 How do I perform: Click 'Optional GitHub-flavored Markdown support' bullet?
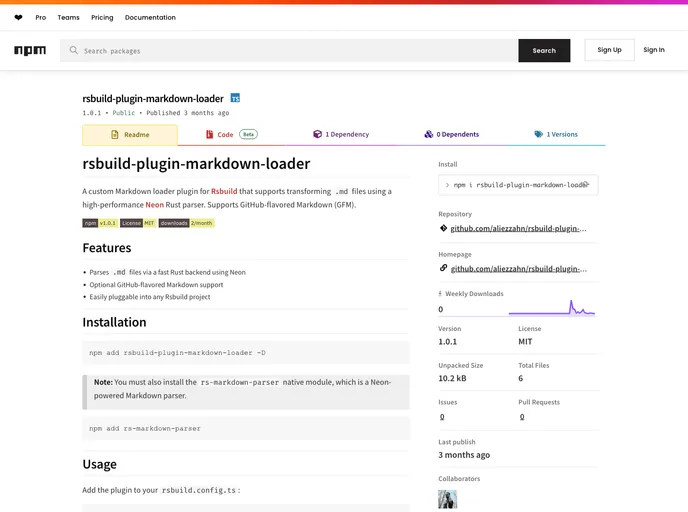click(x=156, y=285)
